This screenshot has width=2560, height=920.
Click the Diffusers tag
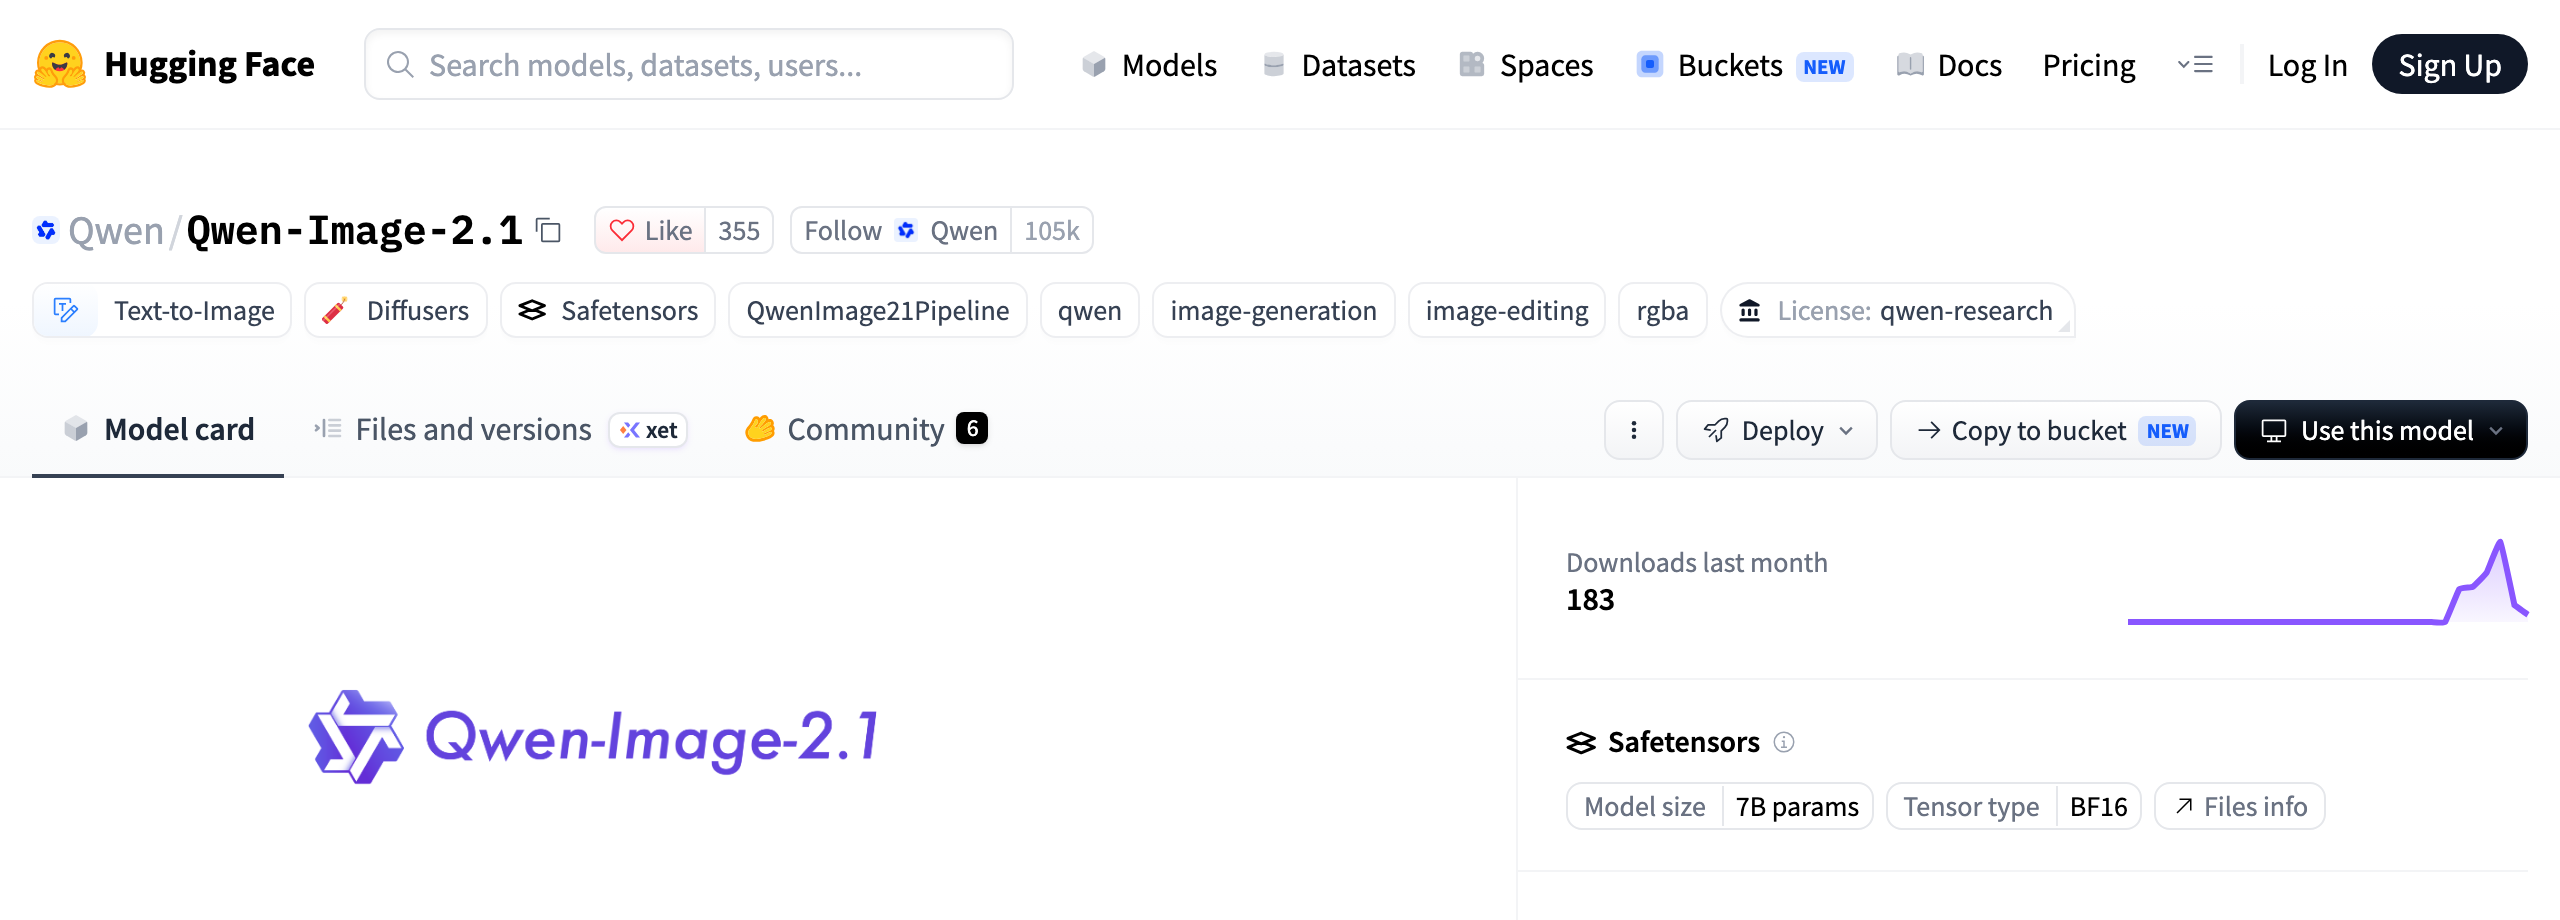tap(396, 311)
